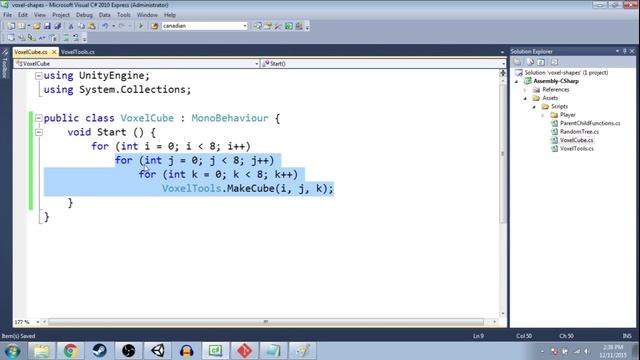Switch to the VoxelTools.cs tab
640x360 pixels.
tap(78, 52)
